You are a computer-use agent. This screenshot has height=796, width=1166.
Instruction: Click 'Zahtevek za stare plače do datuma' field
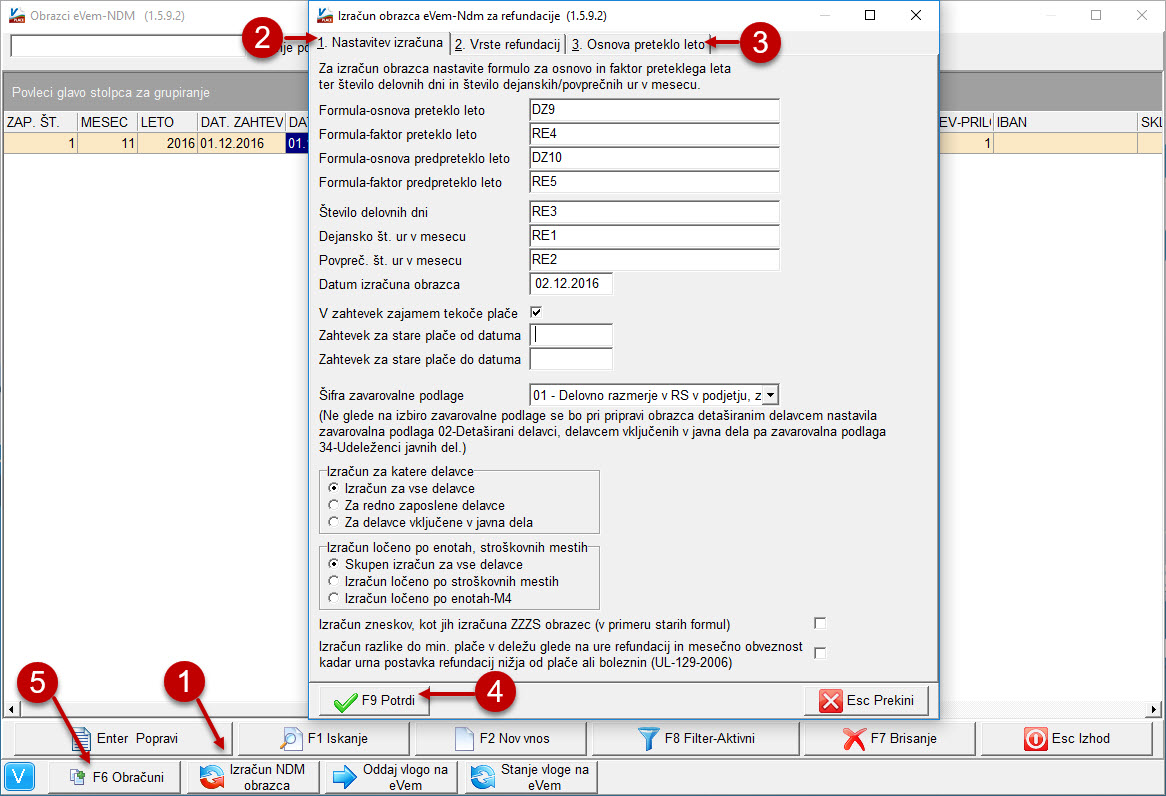click(x=571, y=359)
